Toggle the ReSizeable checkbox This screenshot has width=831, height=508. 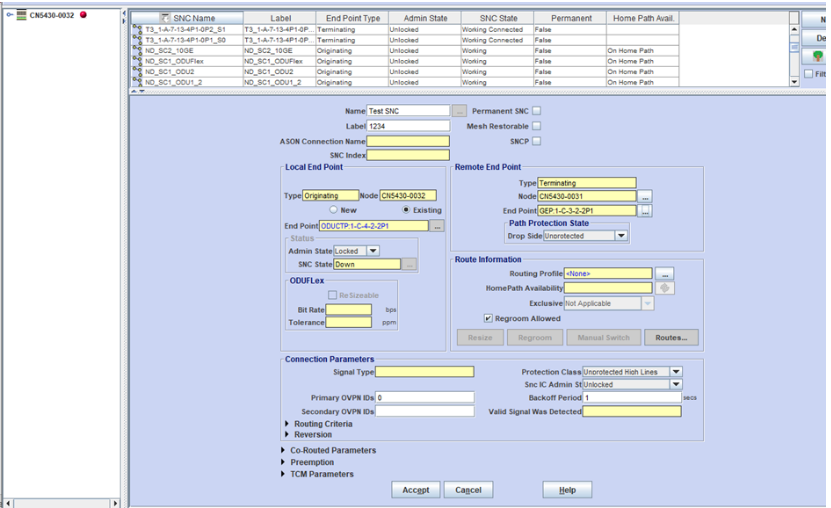point(332,295)
